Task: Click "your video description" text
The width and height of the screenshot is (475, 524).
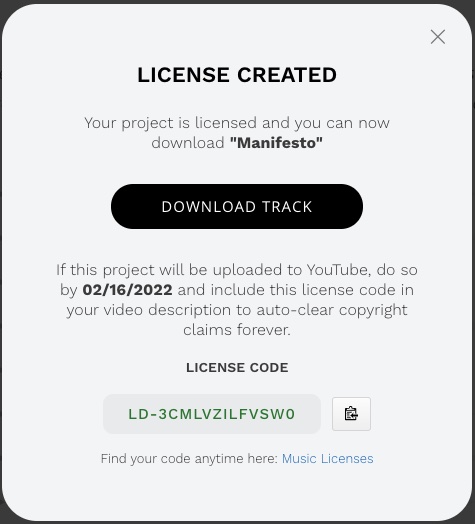Action: coord(149,310)
